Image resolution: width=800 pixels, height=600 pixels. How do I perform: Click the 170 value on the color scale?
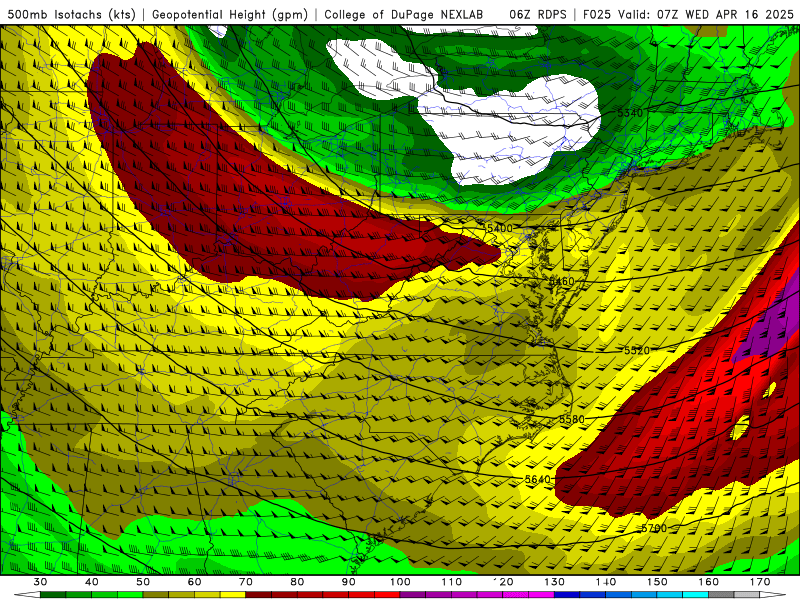coord(760,582)
